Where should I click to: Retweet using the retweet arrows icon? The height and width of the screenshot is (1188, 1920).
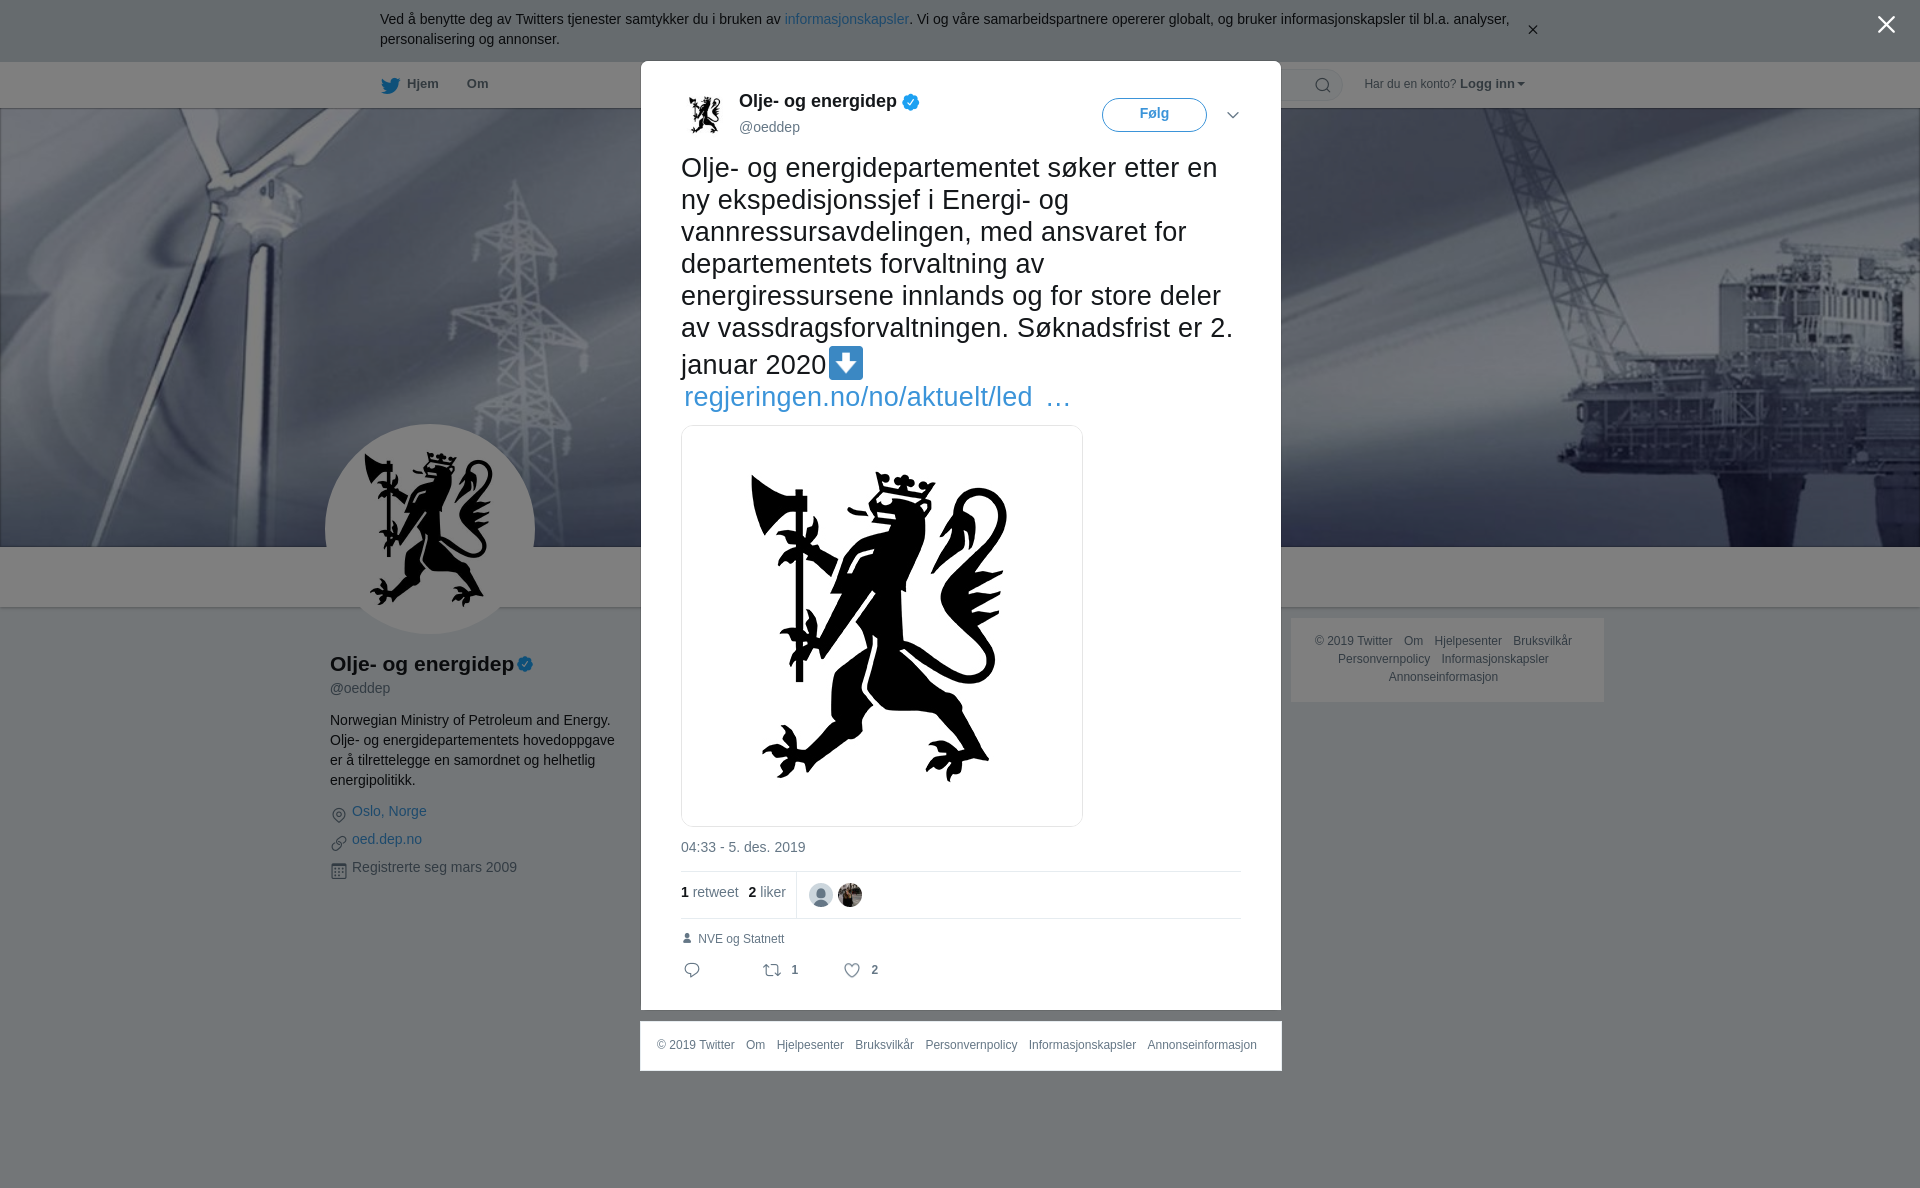click(772, 970)
